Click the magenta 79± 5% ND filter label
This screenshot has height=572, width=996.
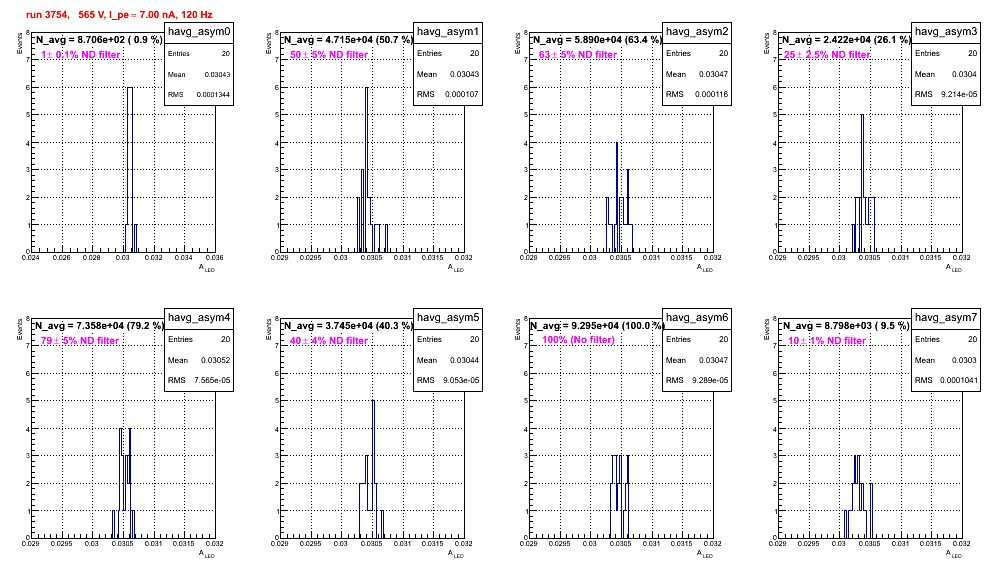pyautogui.click(x=80, y=341)
